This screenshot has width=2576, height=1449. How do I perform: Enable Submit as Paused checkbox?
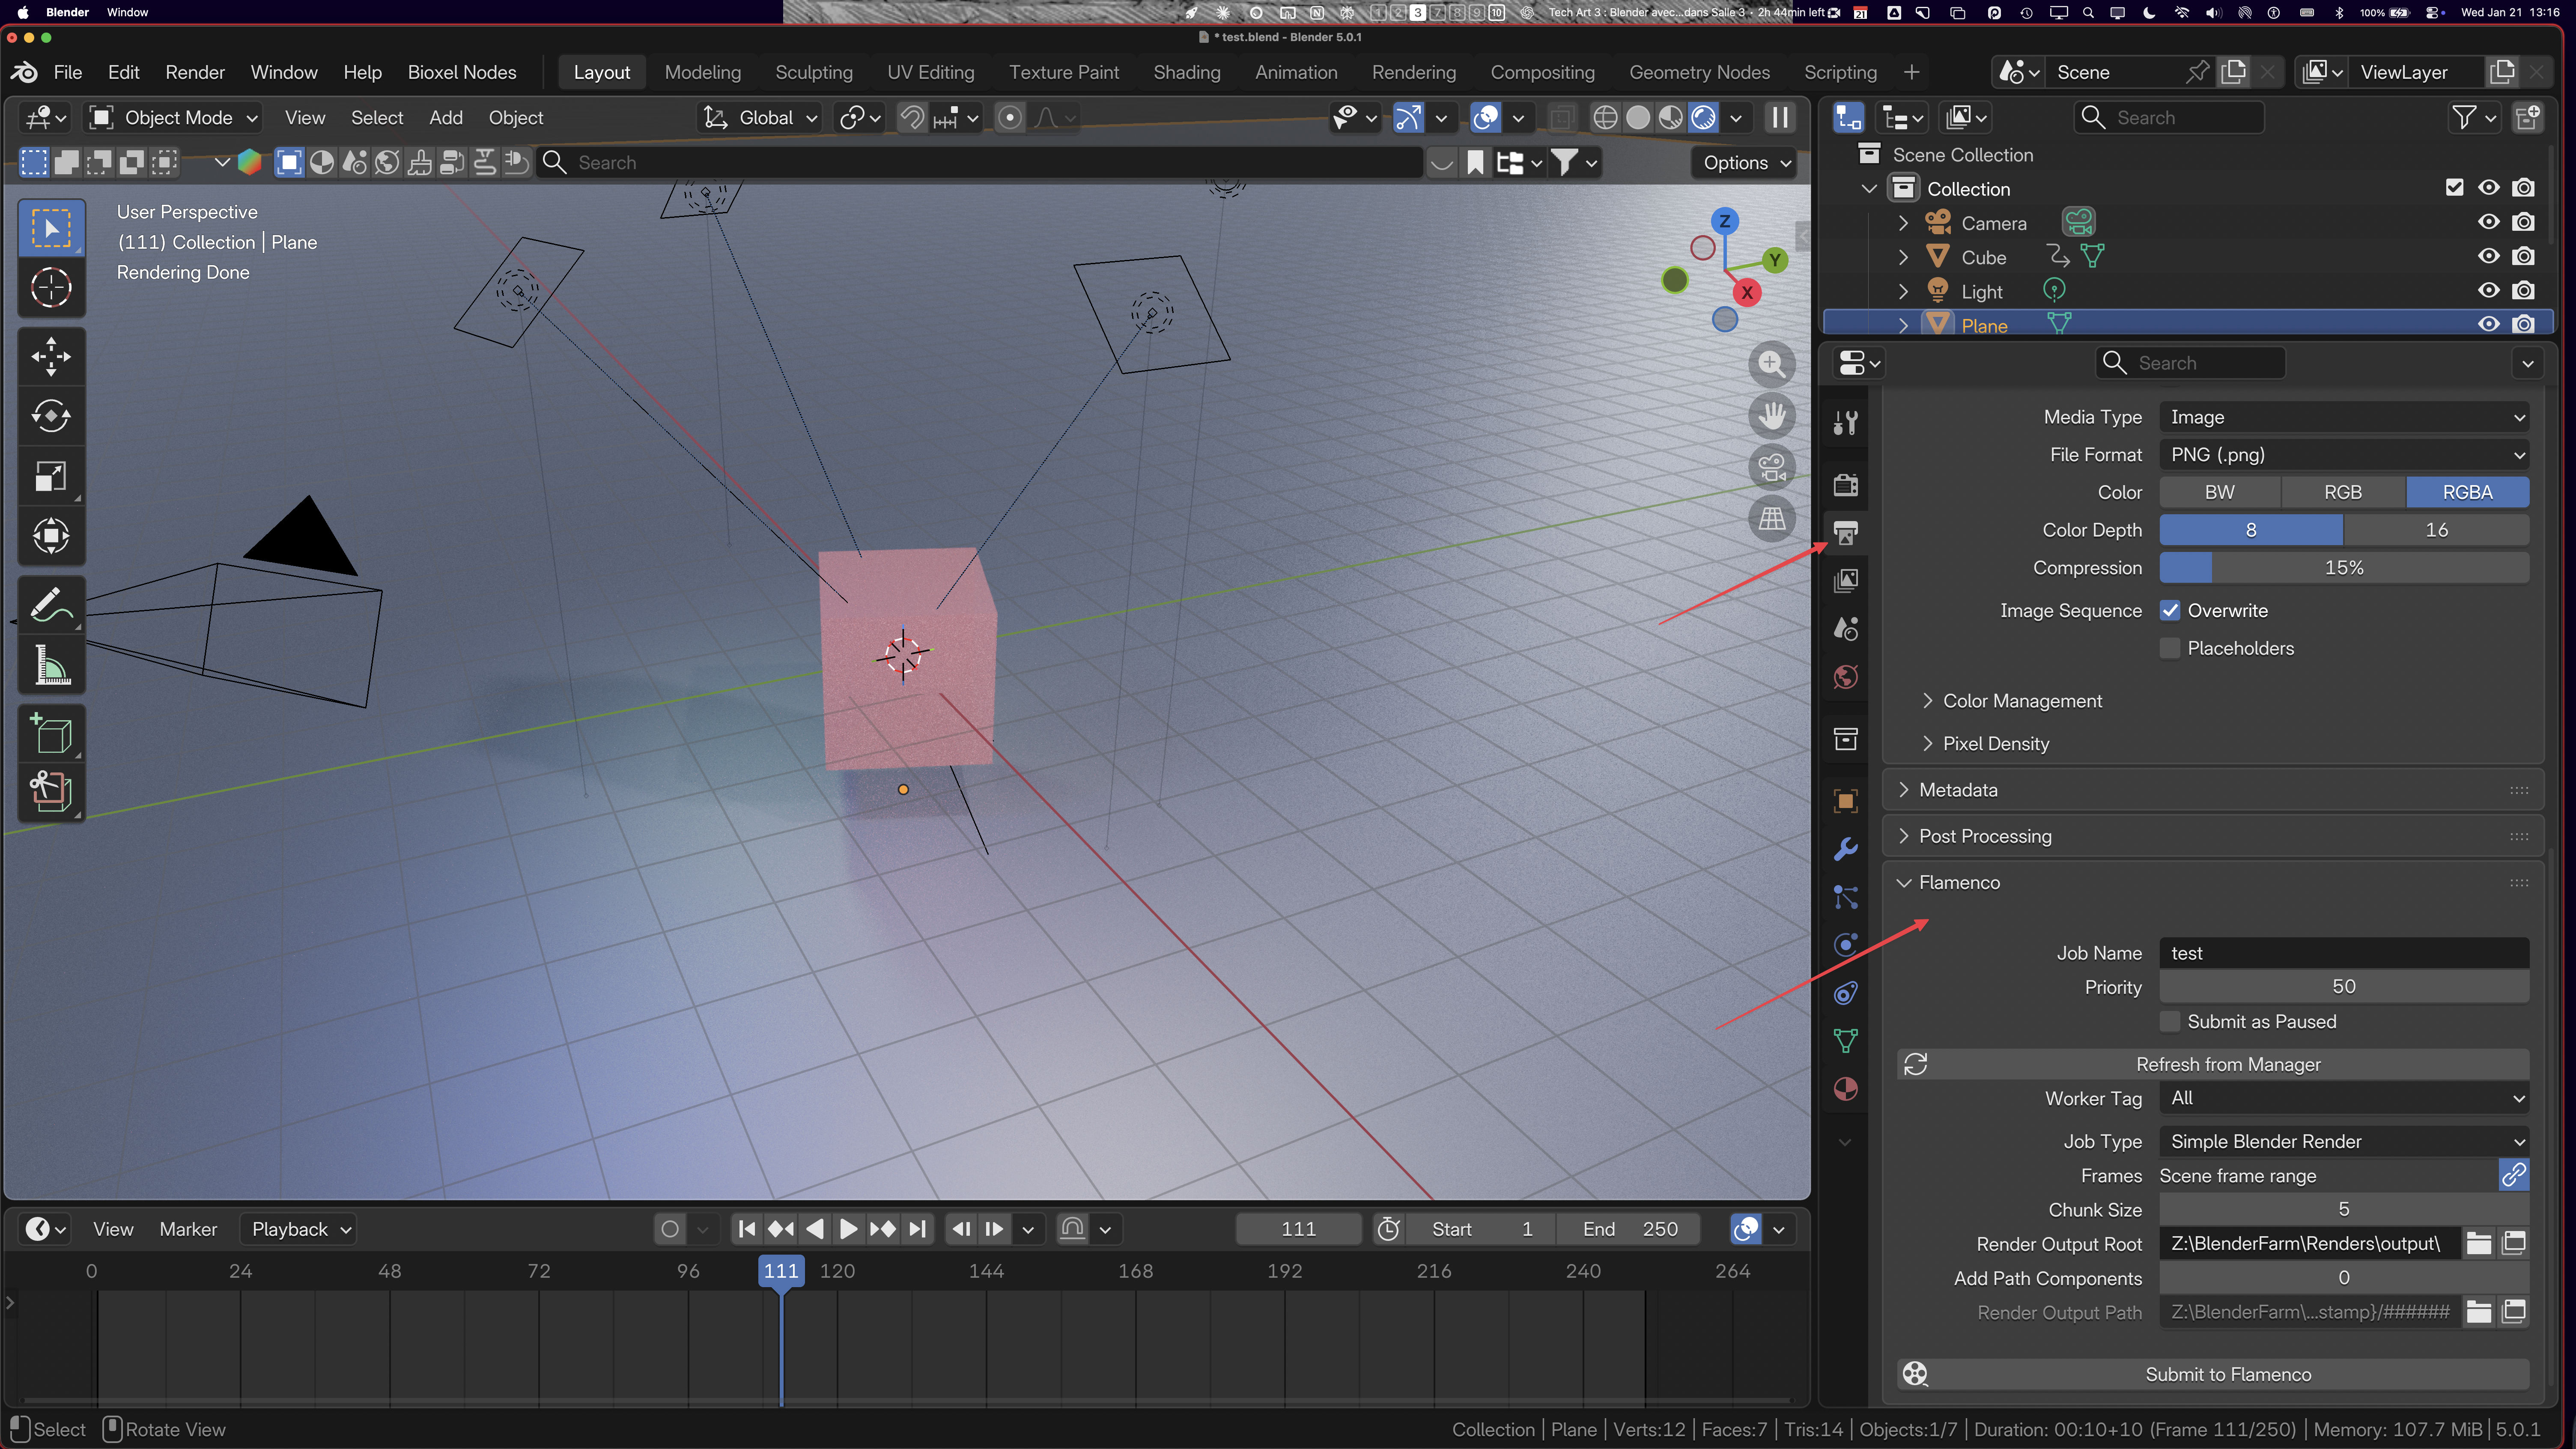tap(2170, 1022)
